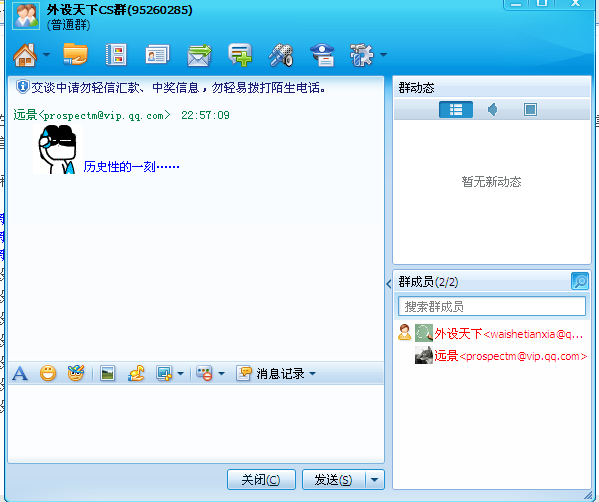Switch group dynamics to list view
This screenshot has width=599, height=502.
456,110
